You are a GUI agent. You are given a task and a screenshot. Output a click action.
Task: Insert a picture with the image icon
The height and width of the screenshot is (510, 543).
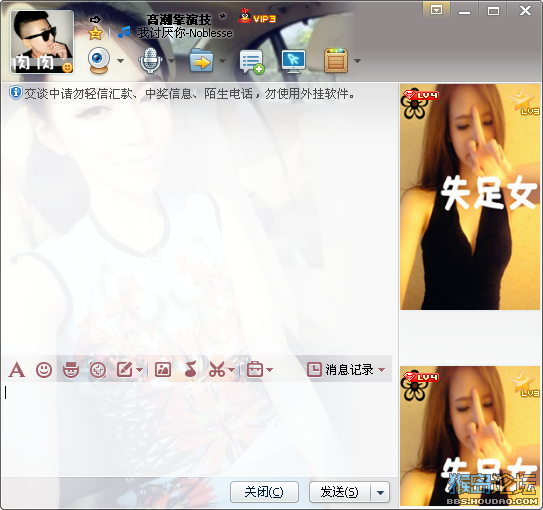(163, 370)
